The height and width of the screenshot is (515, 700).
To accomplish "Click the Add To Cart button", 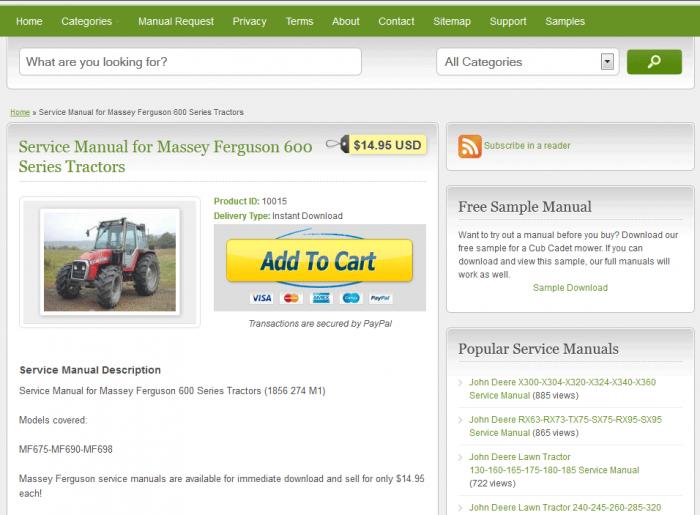I will click(319, 261).
